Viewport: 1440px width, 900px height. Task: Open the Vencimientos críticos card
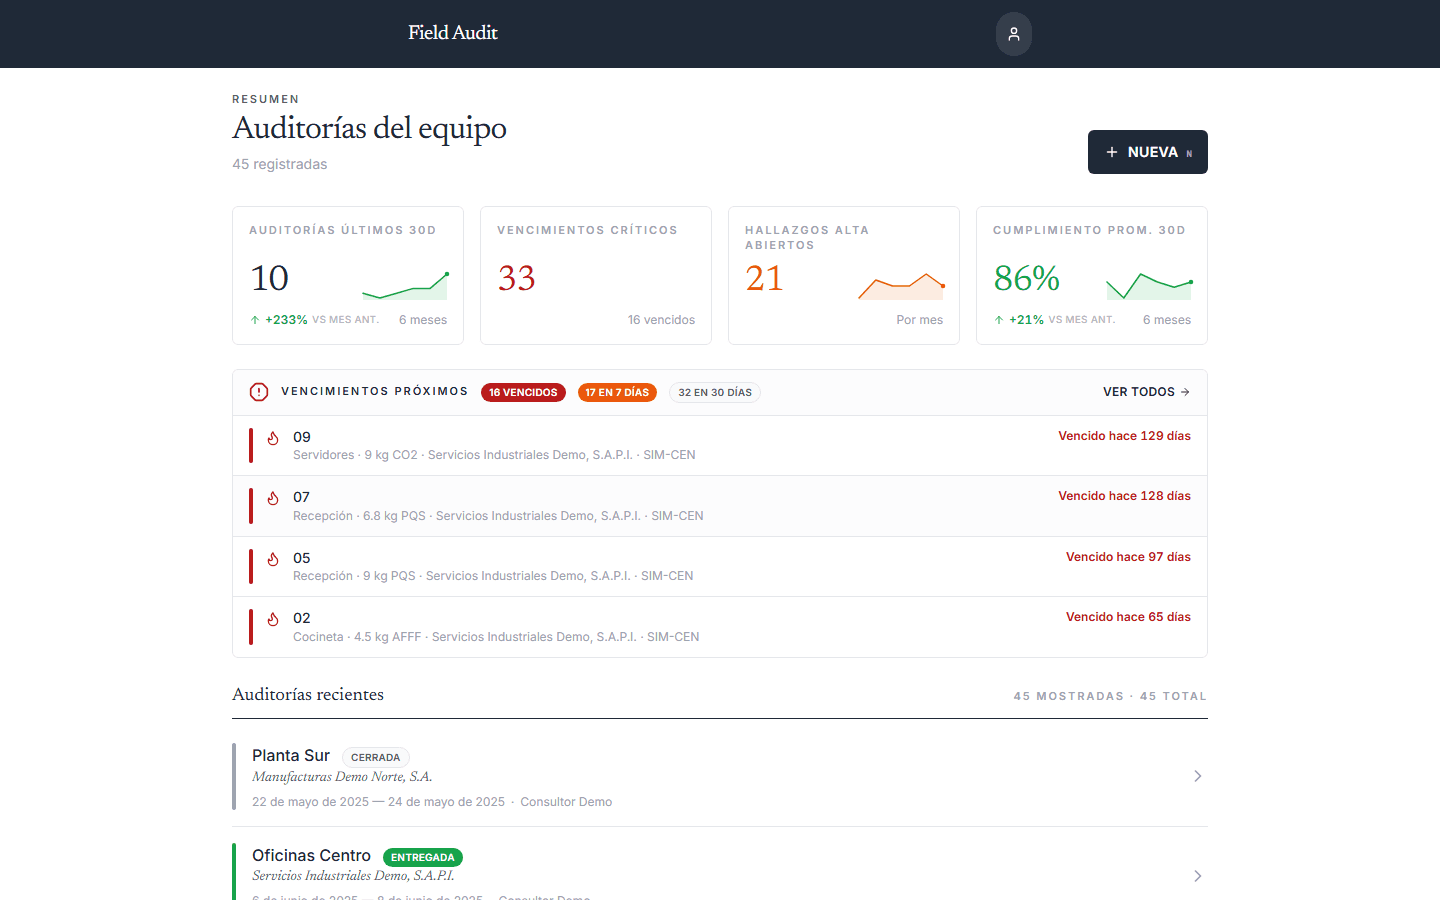click(x=596, y=276)
